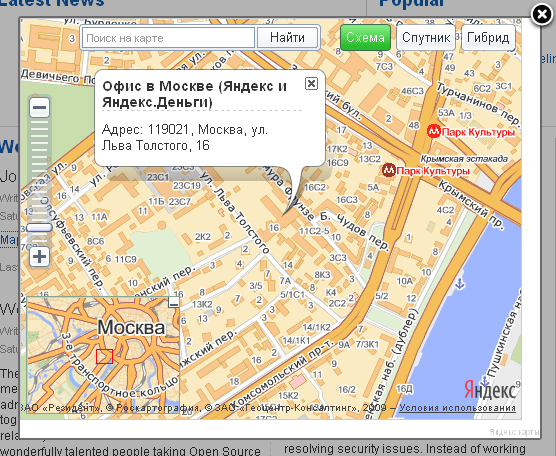This screenshot has height=456, width=556.
Task: Click the zoom in plus button
Action: (x=39, y=256)
